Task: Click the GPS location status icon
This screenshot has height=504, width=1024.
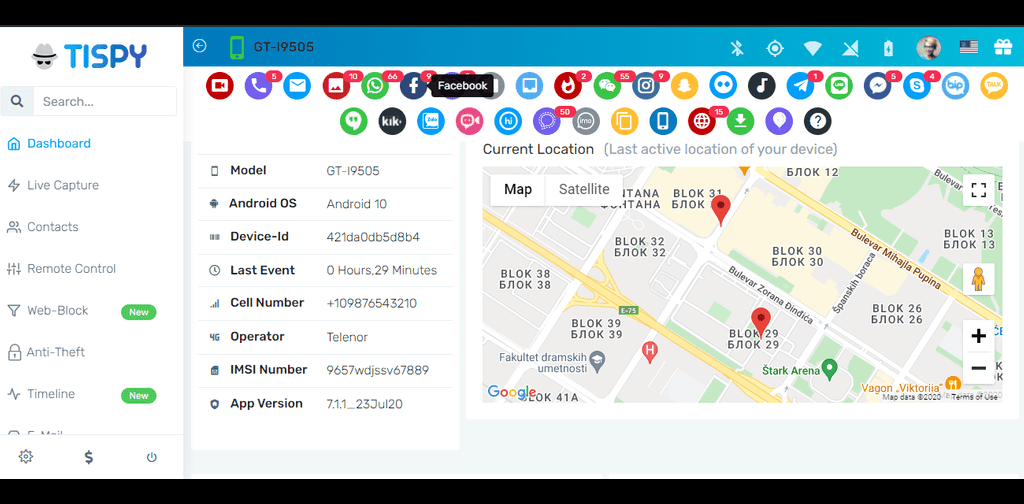Action: [x=775, y=48]
